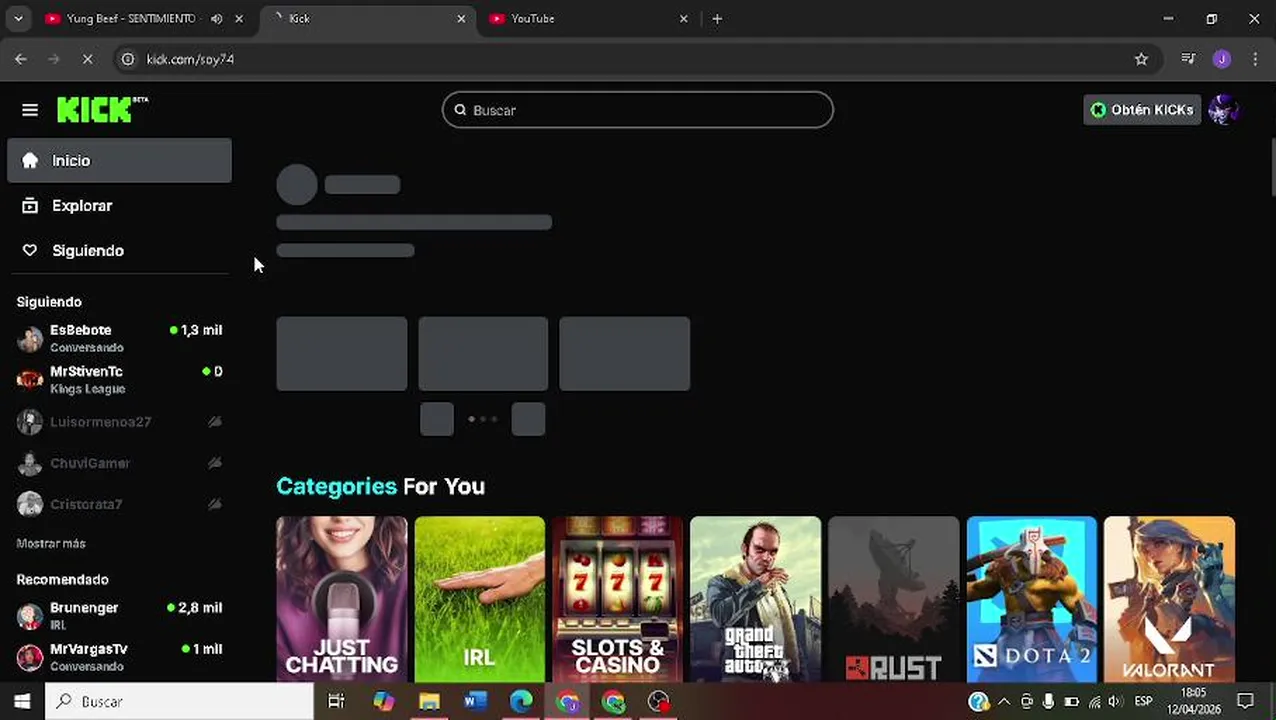Close the Kick browser tab

point(461,18)
